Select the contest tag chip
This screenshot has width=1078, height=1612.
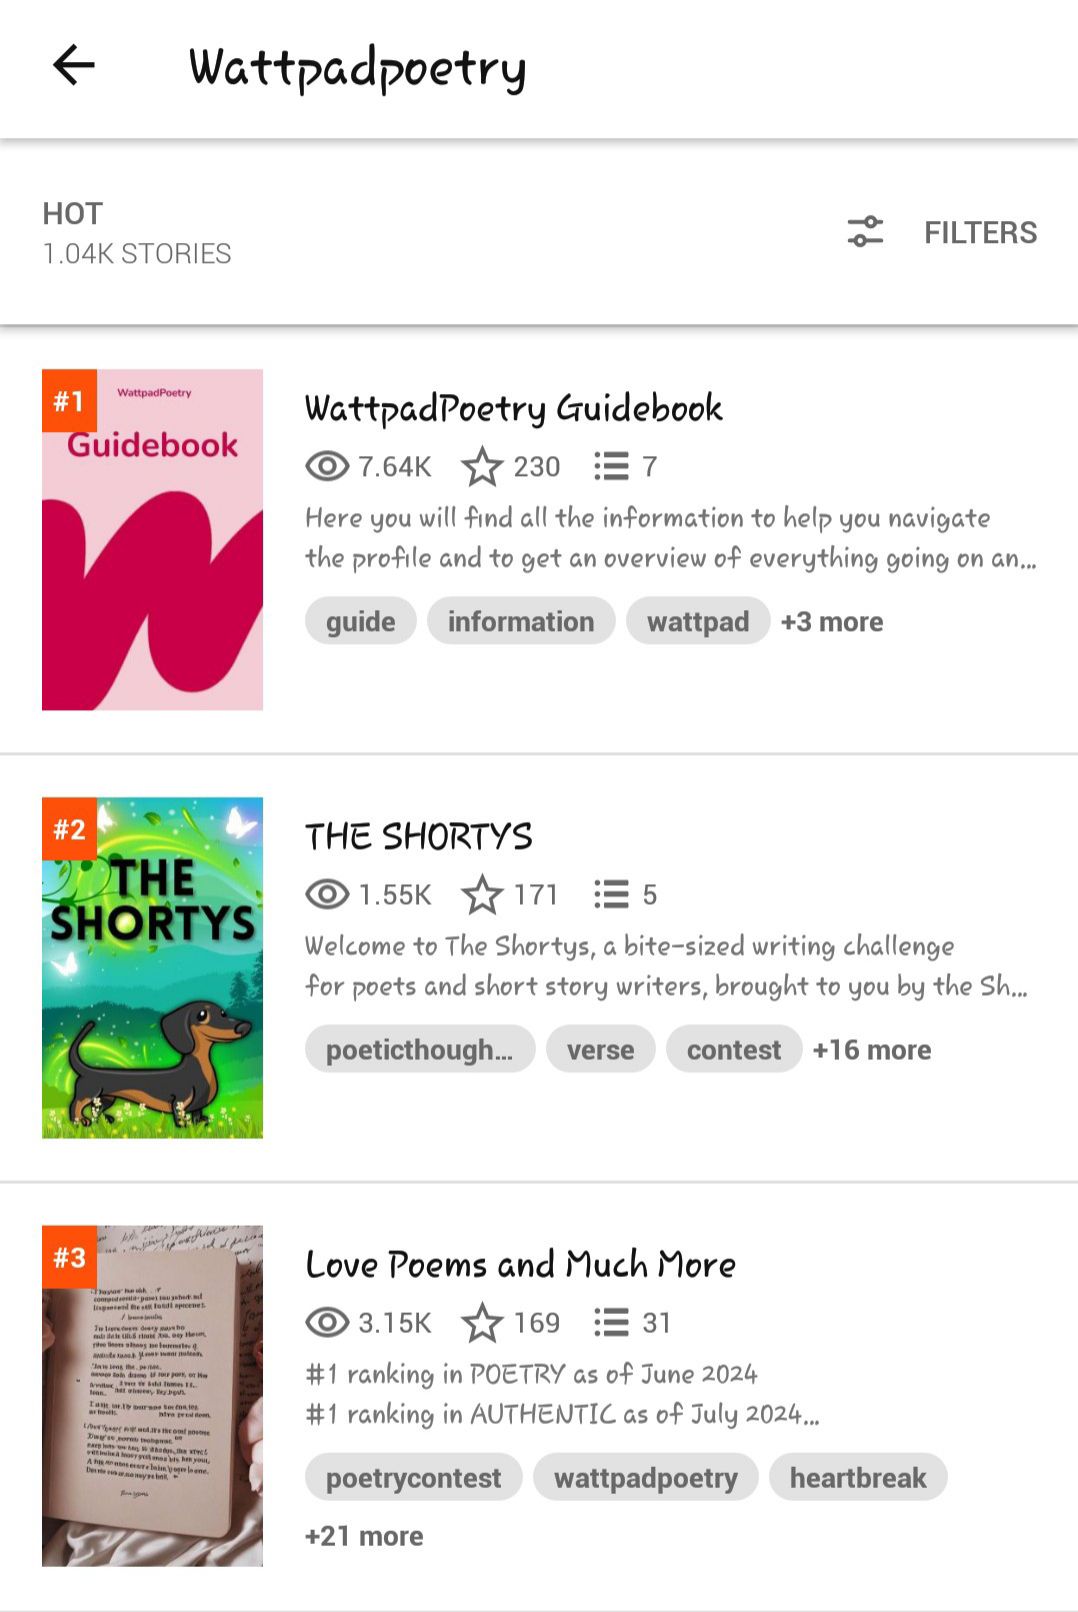[x=733, y=1049]
